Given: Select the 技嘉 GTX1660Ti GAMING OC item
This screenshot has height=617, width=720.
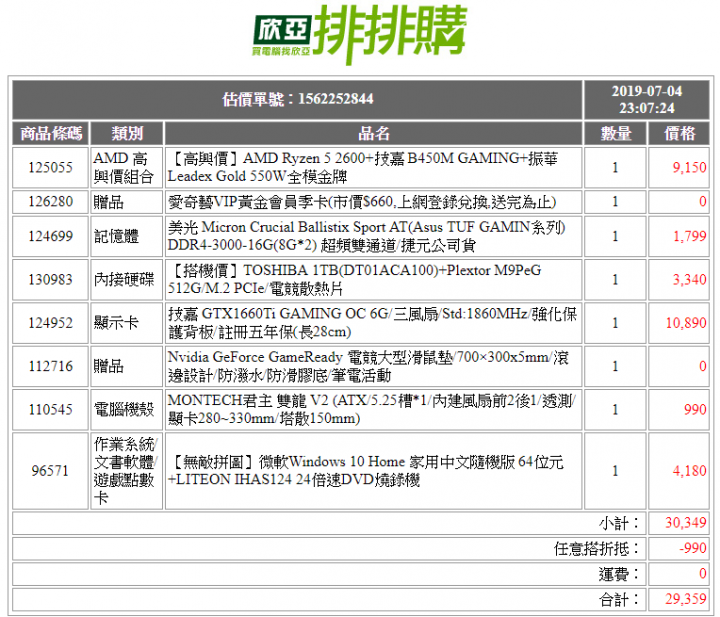Looking at the screenshot, I should point(372,323).
